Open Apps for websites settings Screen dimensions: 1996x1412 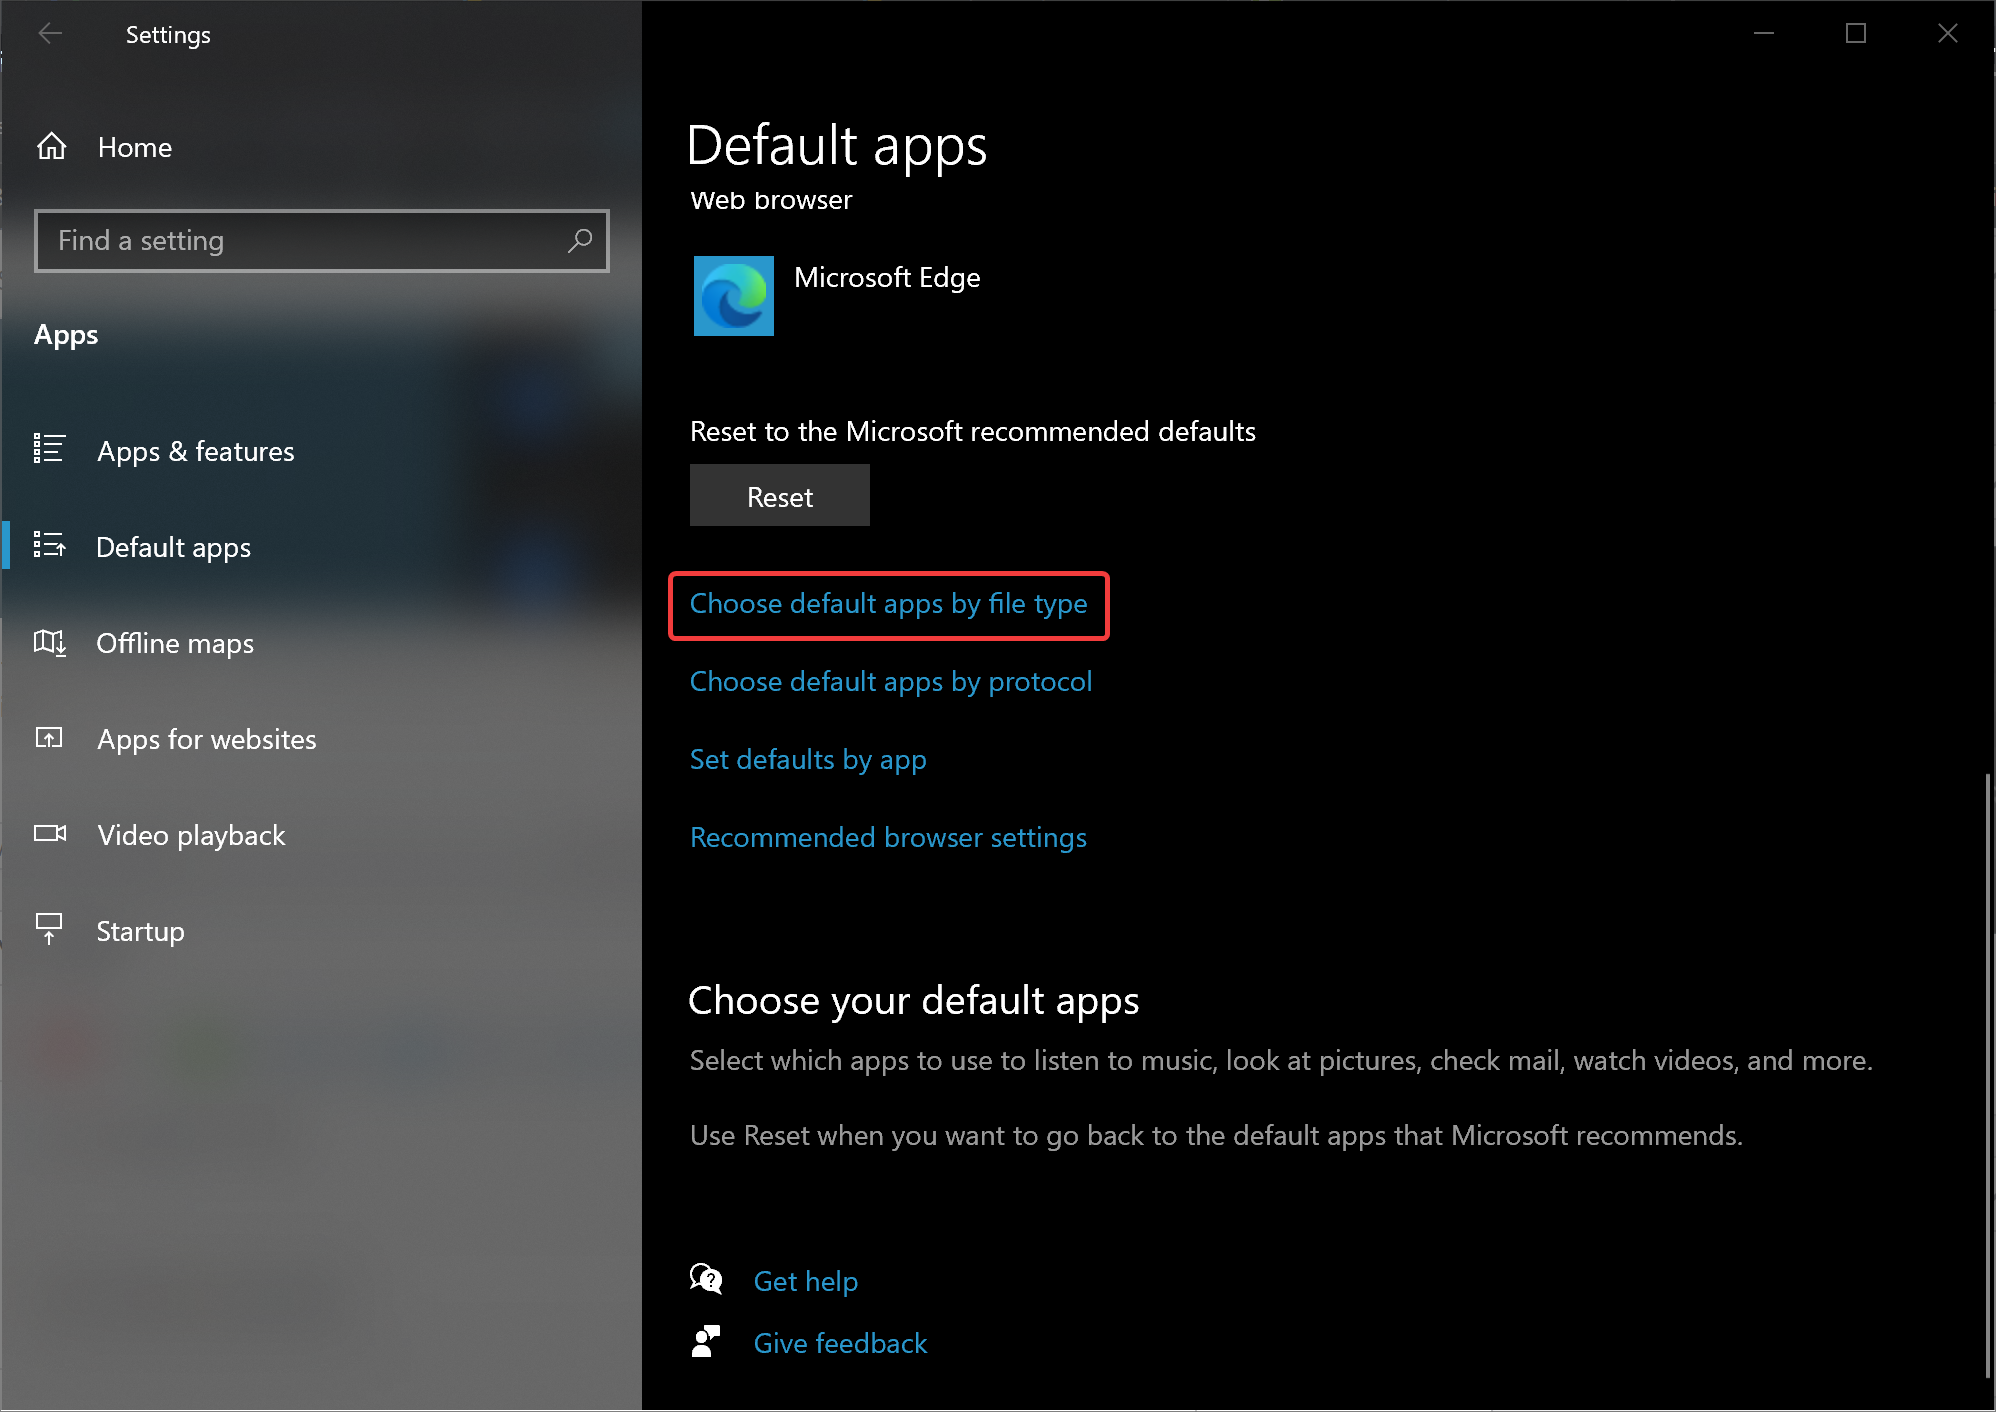207,740
